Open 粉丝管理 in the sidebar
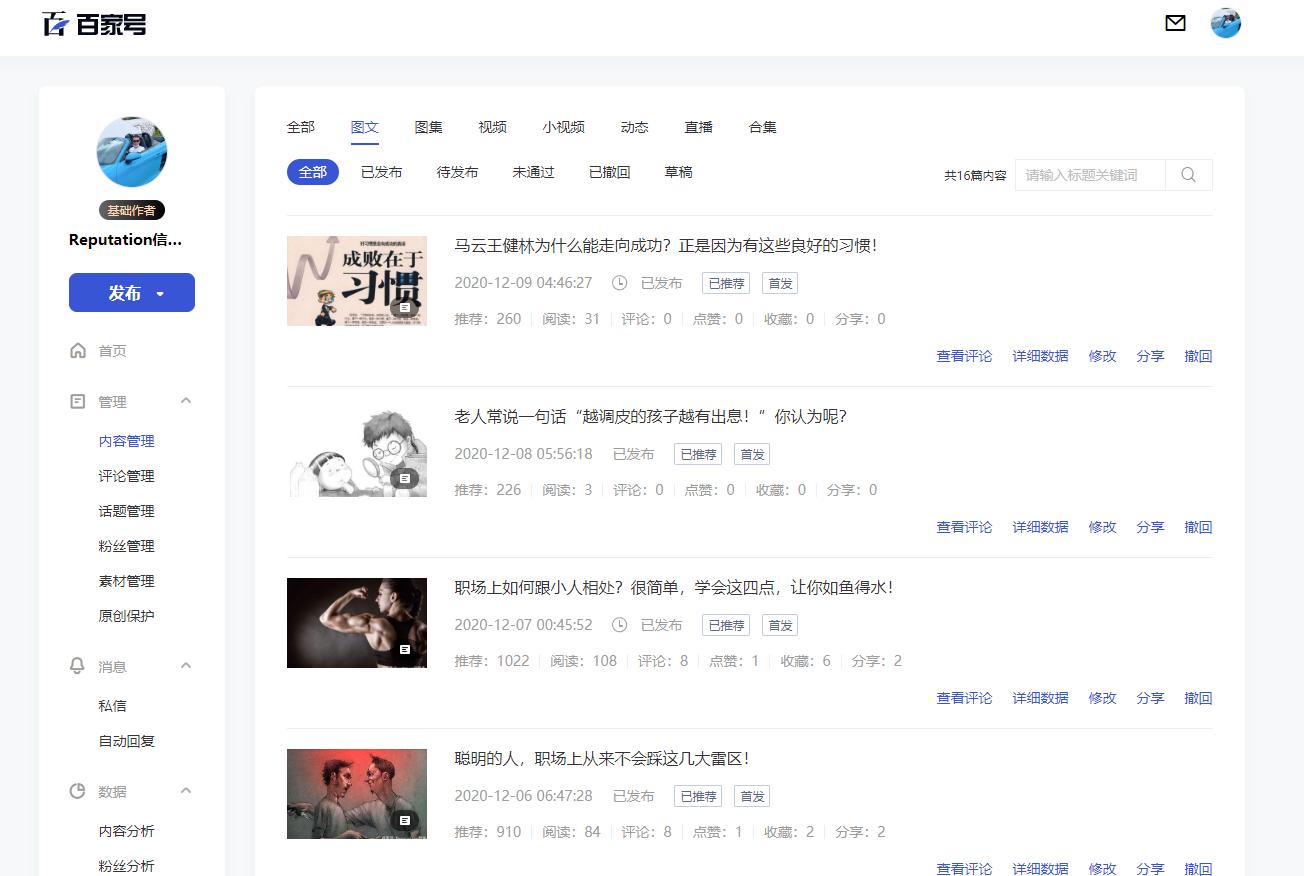Screen dimensions: 1304x876 (127, 546)
